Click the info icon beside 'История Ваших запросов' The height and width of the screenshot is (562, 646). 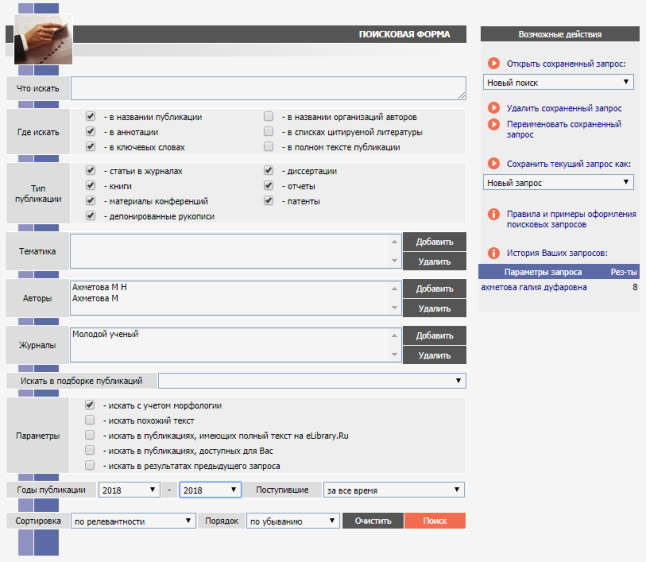click(493, 252)
